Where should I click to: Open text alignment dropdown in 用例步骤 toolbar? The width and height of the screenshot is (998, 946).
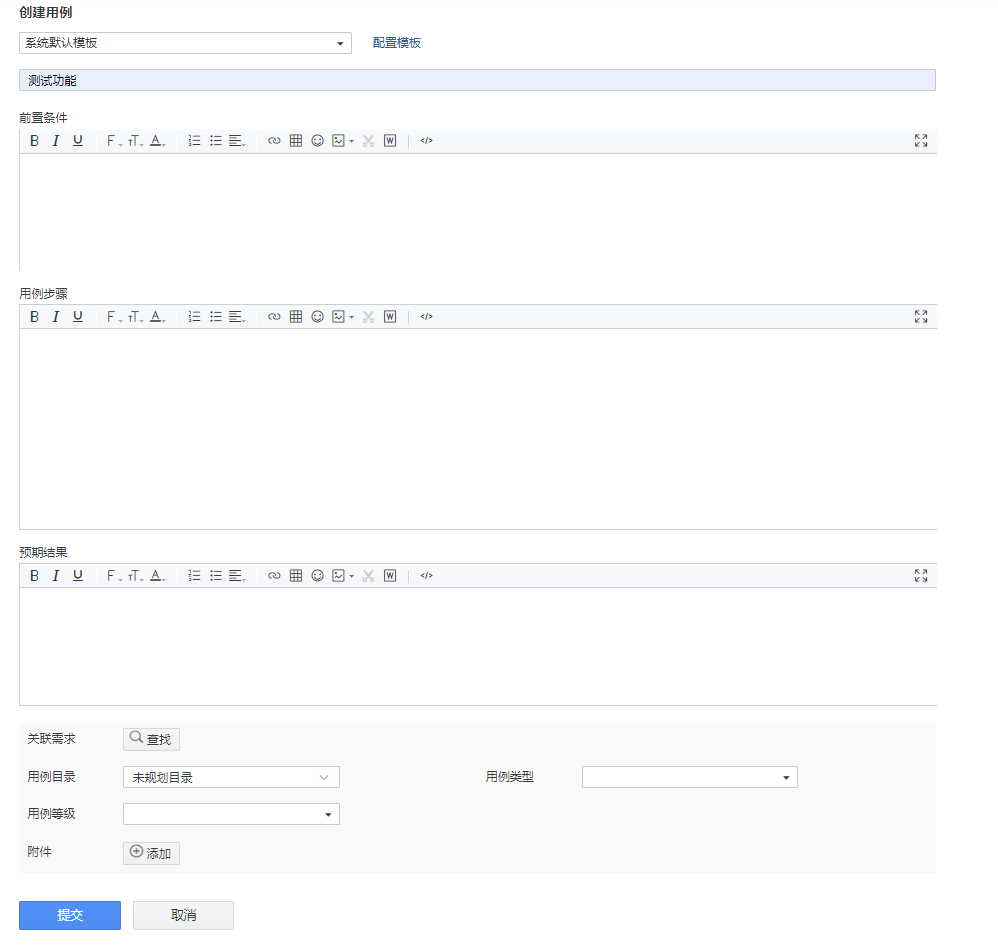pos(237,316)
